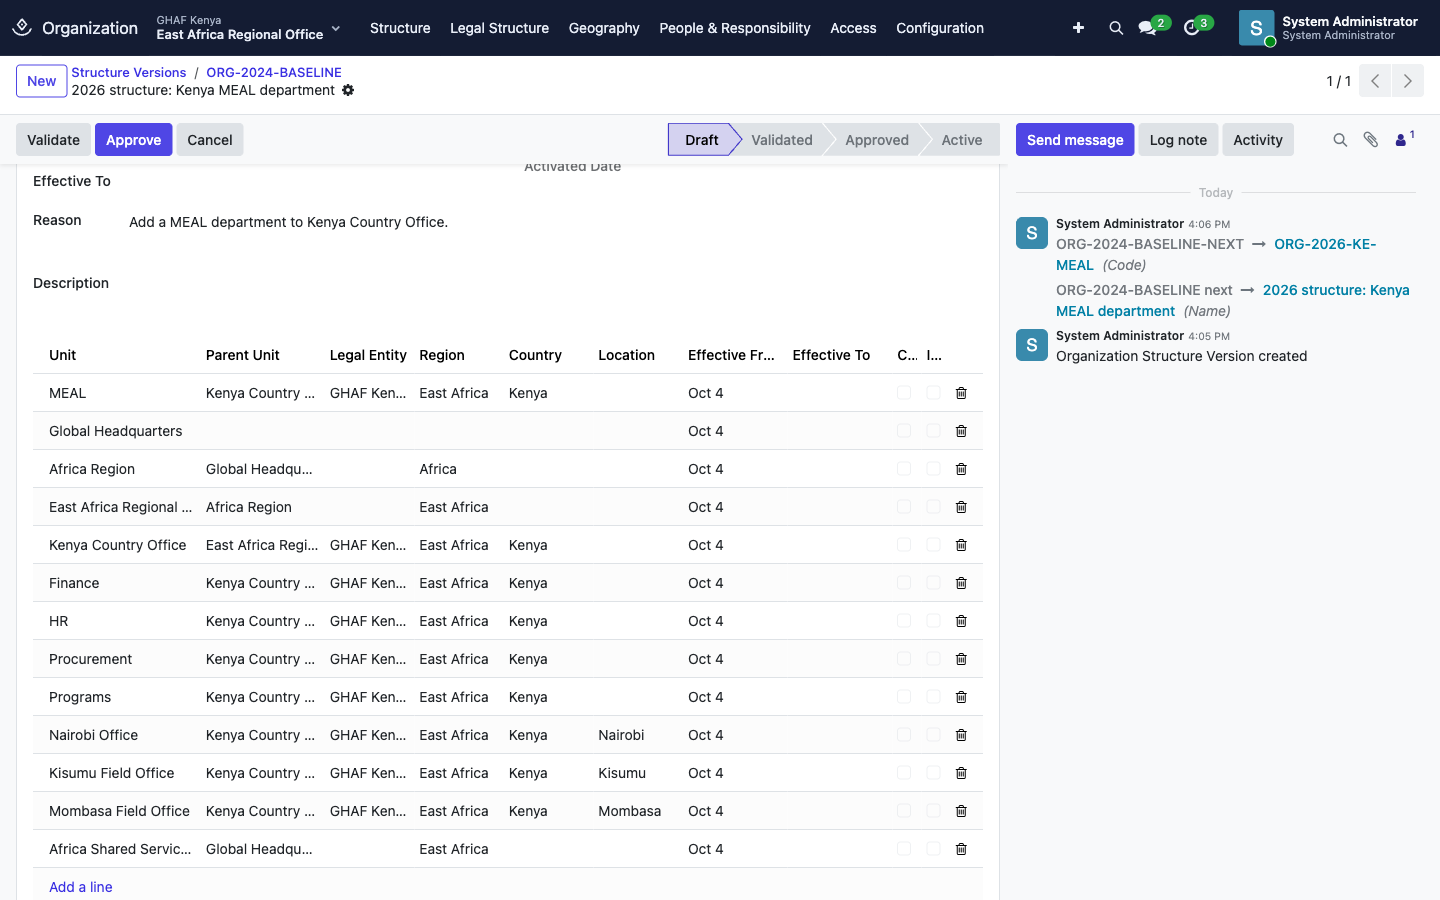Select the Validated status stage
This screenshot has width=1440, height=900.
pyautogui.click(x=782, y=140)
